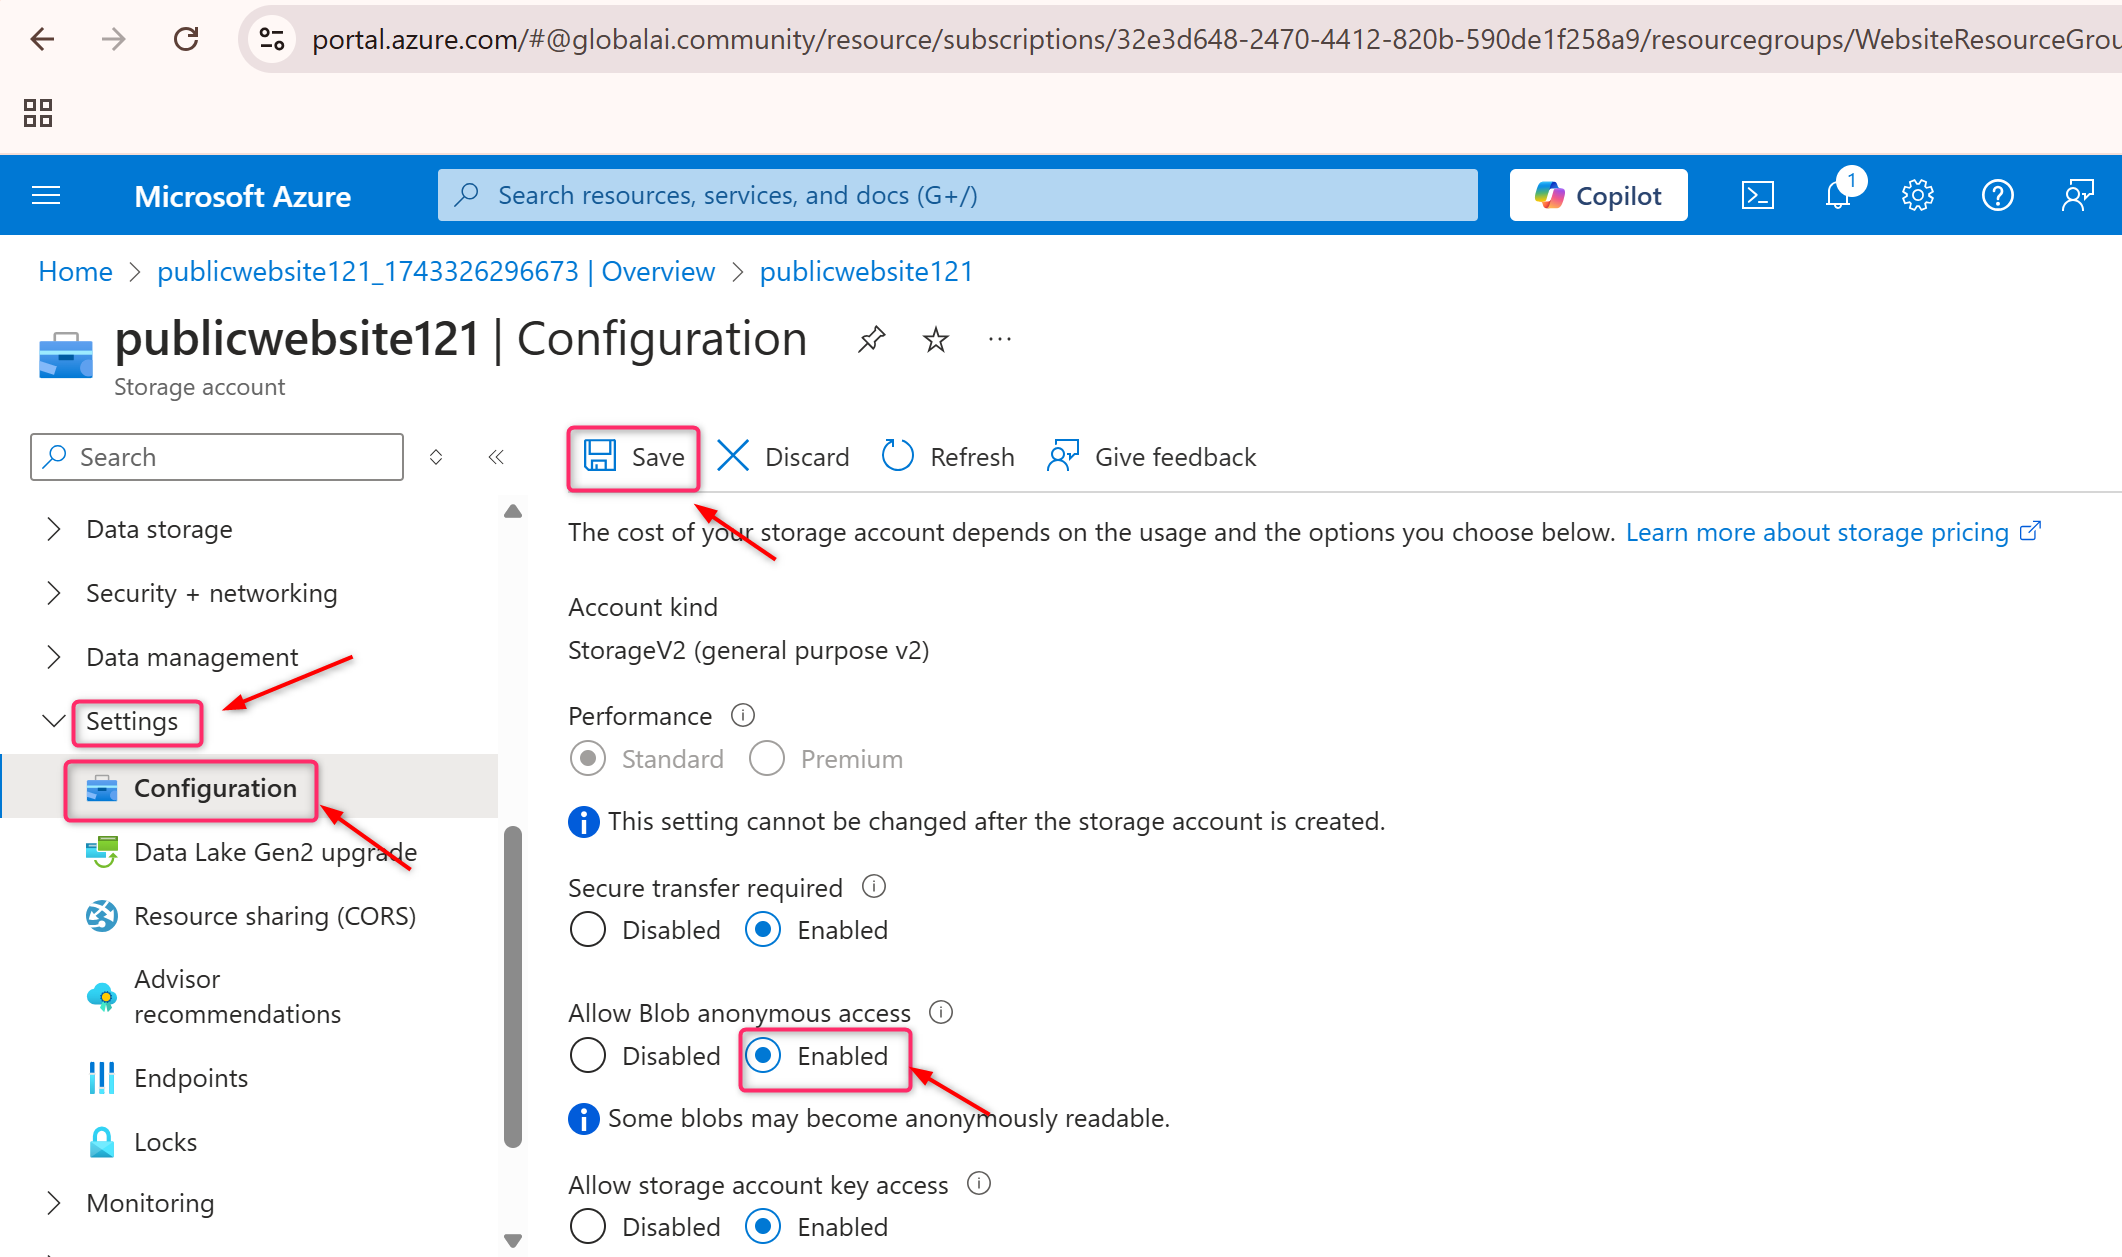
Task: Go to Azure home via Microsoft Azure title
Action: pos(242,196)
